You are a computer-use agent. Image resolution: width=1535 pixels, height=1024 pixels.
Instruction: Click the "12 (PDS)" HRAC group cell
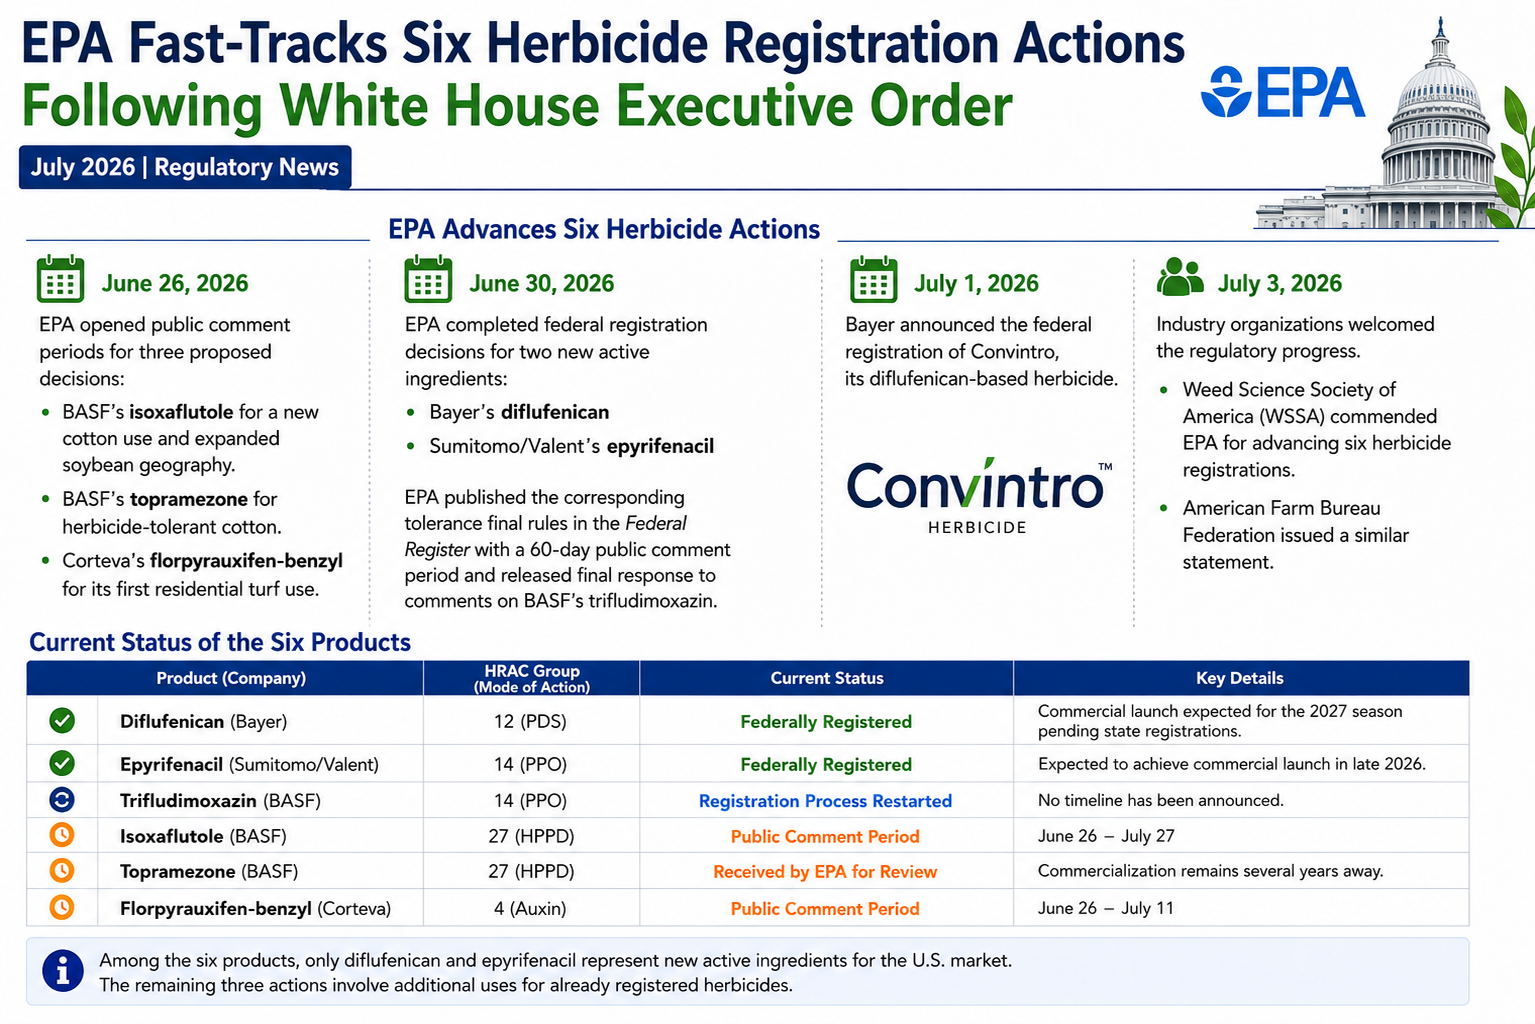pos(530,721)
